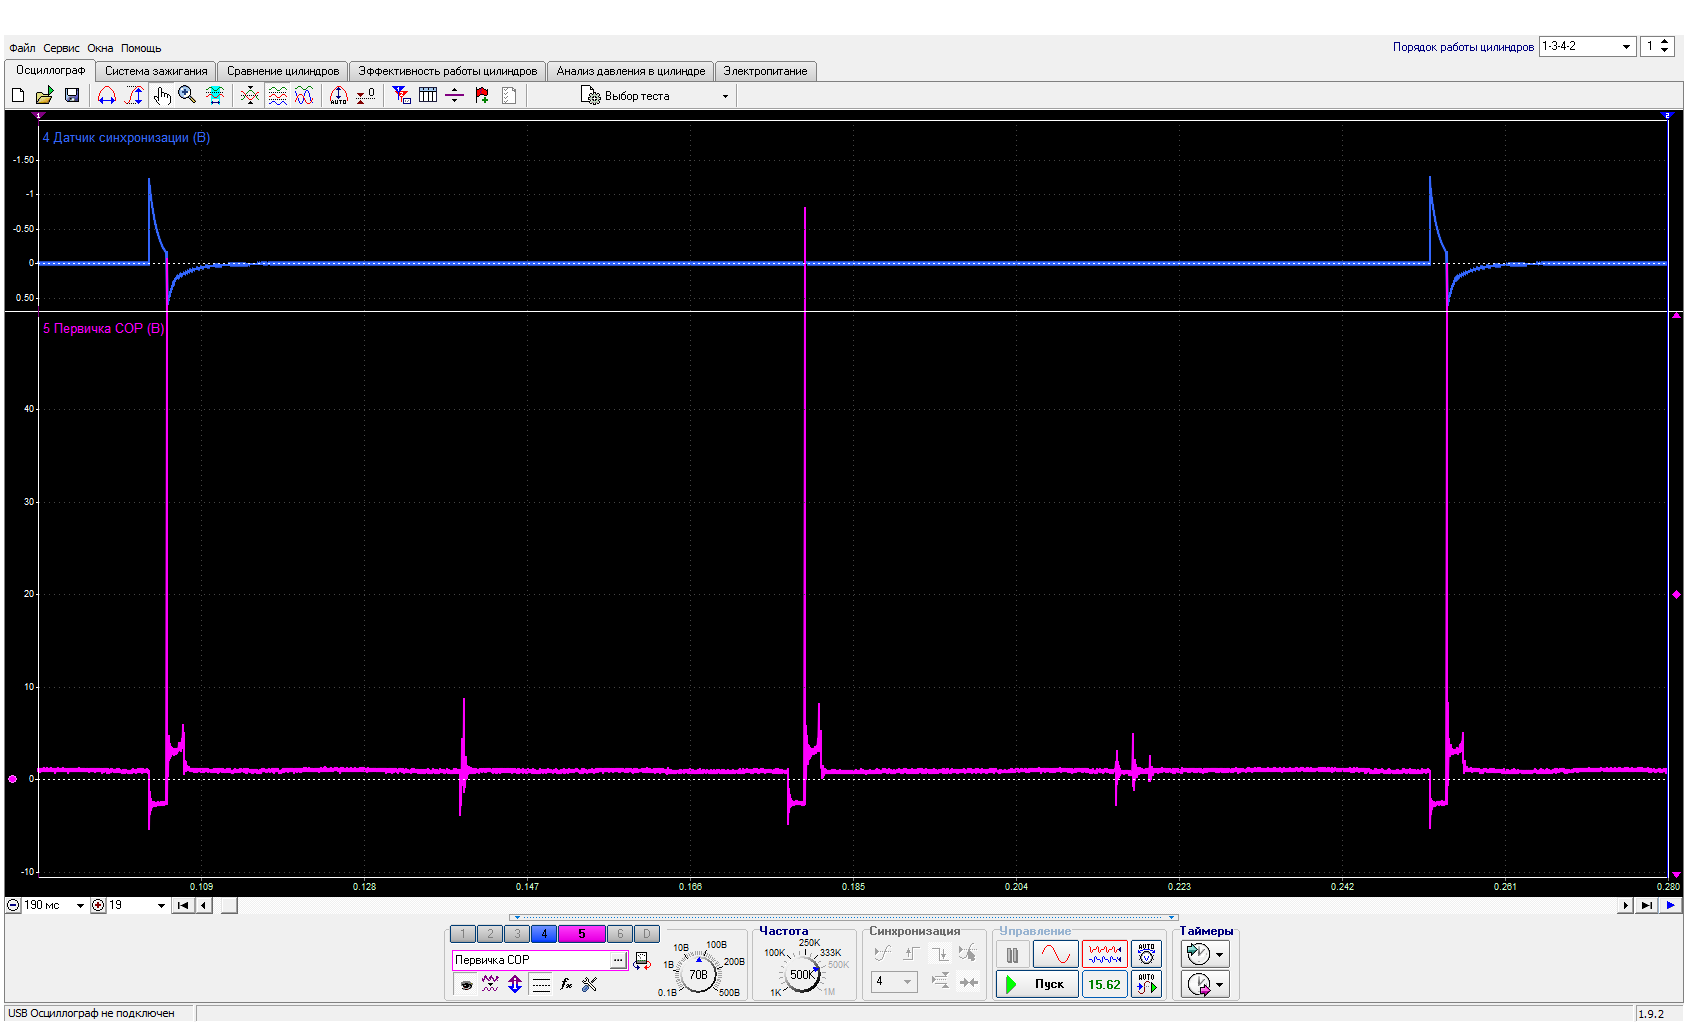Open channel settings tools icon
Image resolution: width=1696 pixels, height=1026 pixels.
coord(590,985)
